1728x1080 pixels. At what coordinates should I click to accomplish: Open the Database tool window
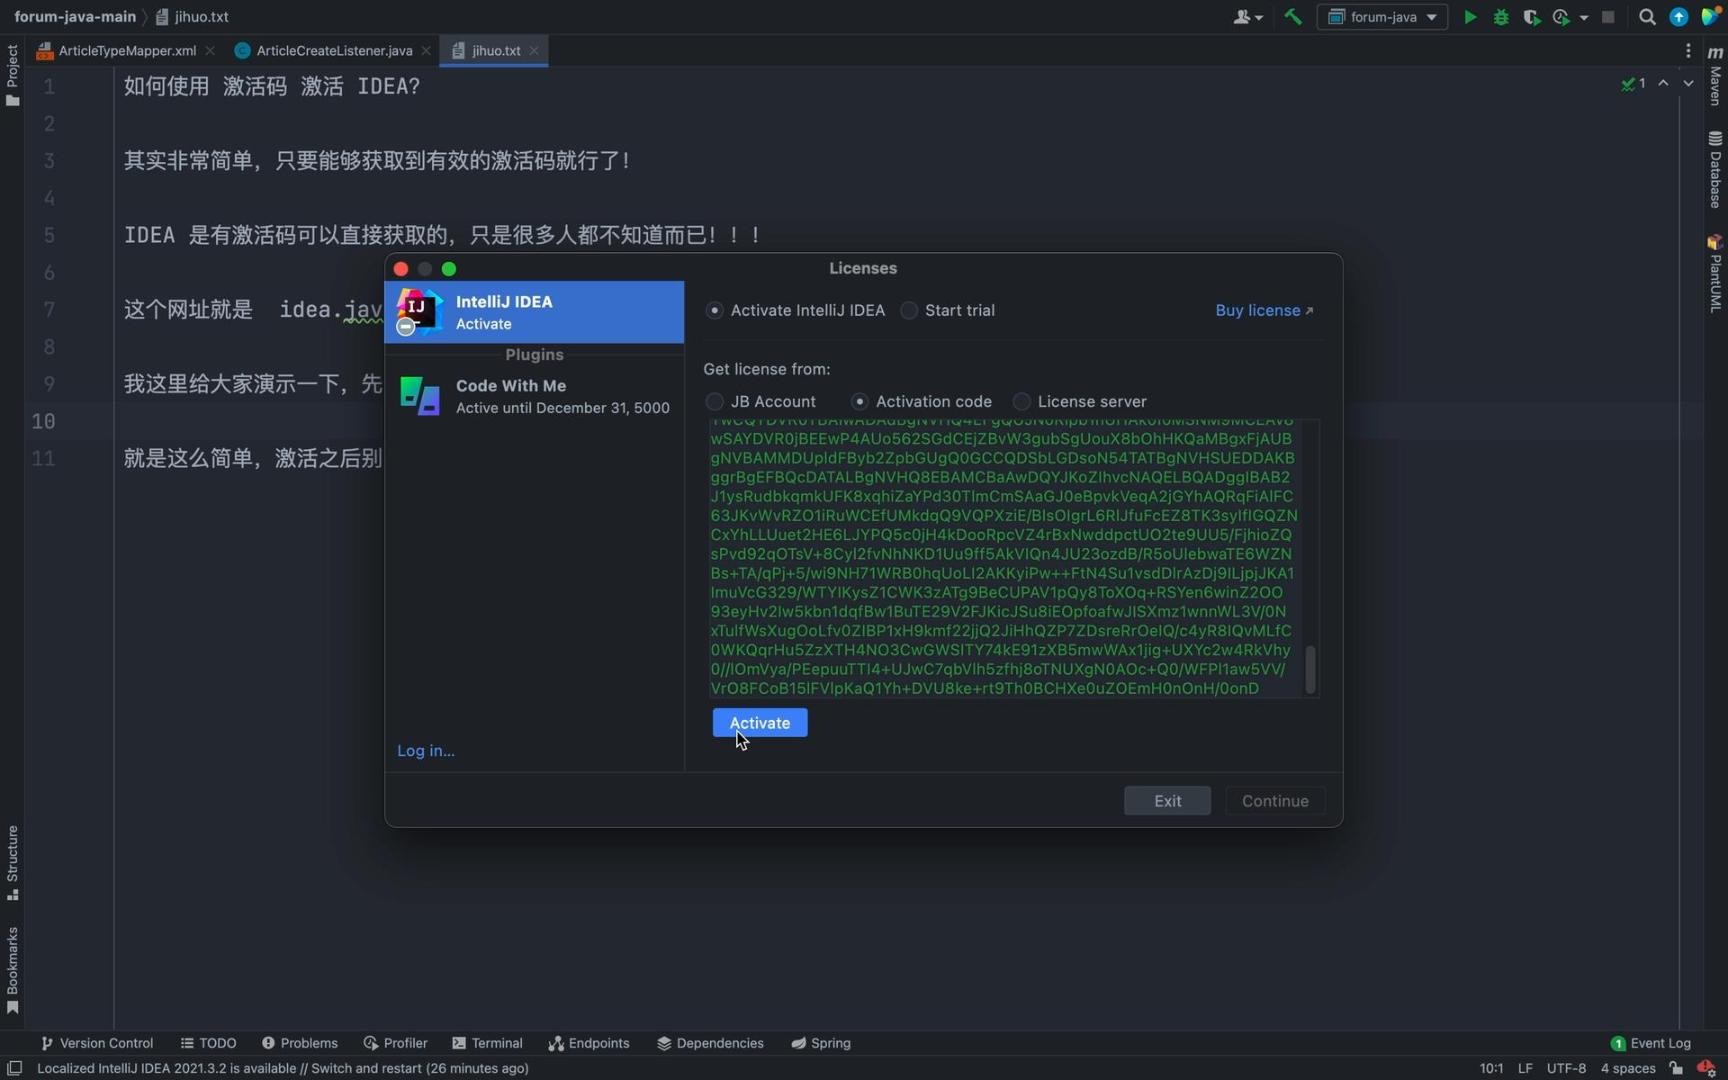click(x=1715, y=169)
